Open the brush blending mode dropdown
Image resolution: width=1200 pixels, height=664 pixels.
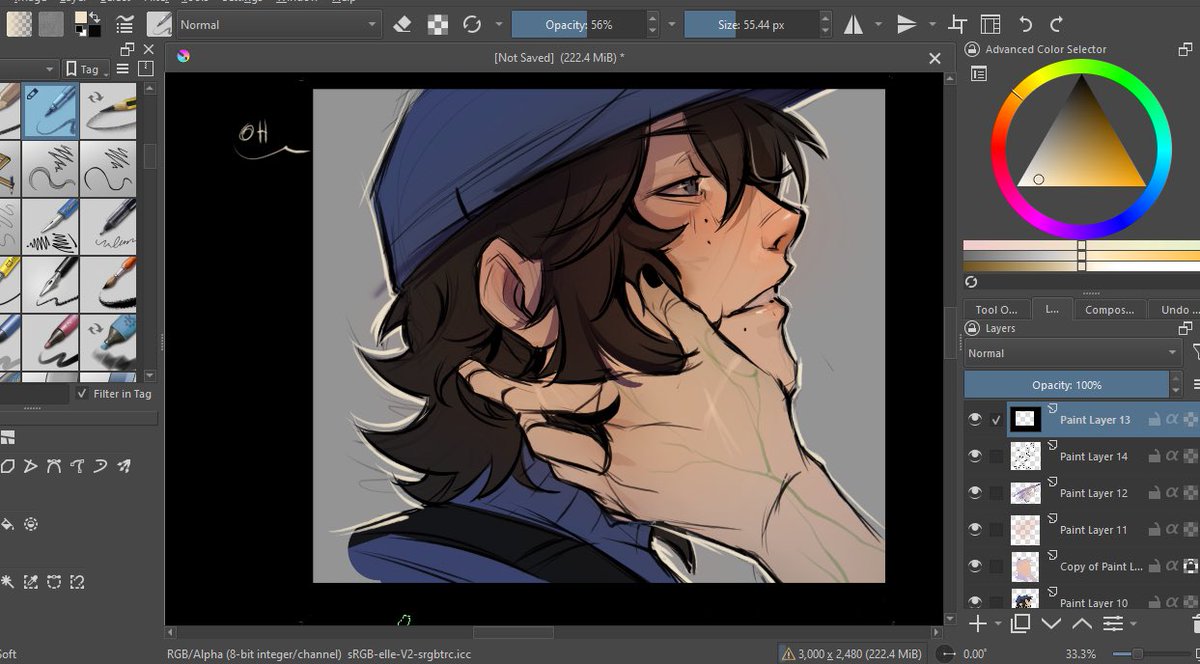pos(278,24)
